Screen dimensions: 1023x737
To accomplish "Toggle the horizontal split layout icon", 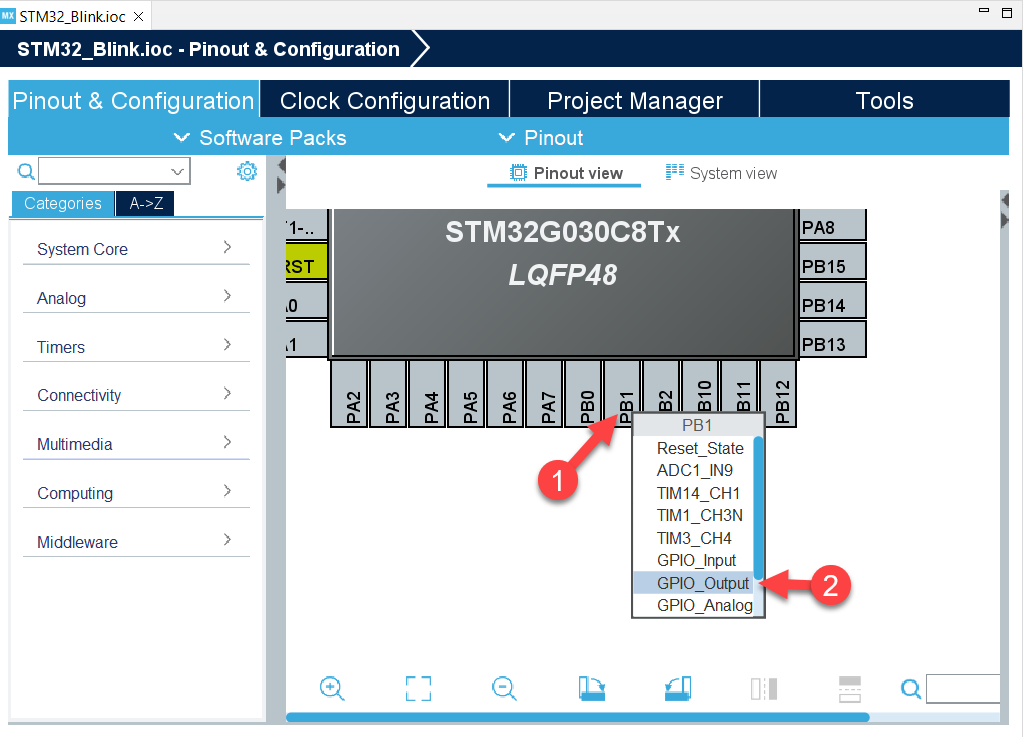I will 850,688.
